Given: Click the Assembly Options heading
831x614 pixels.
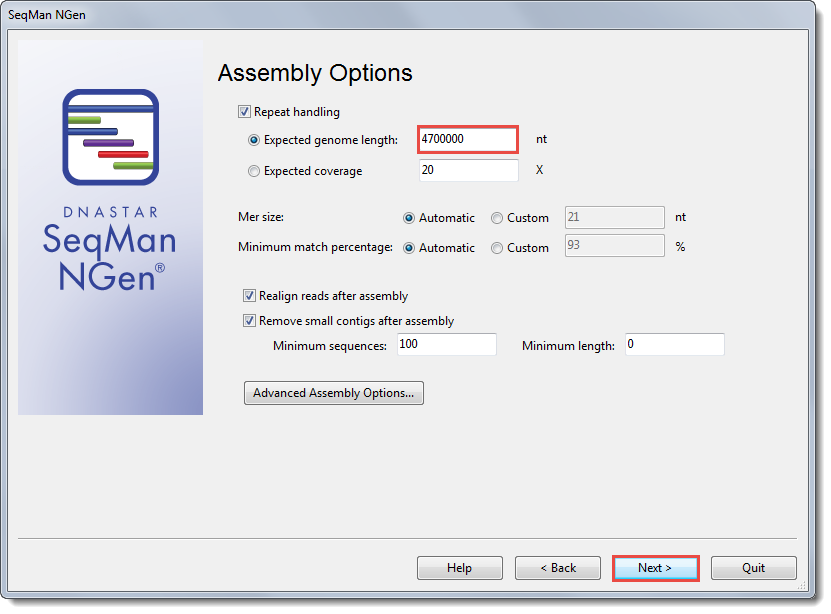Looking at the screenshot, I should [x=315, y=73].
